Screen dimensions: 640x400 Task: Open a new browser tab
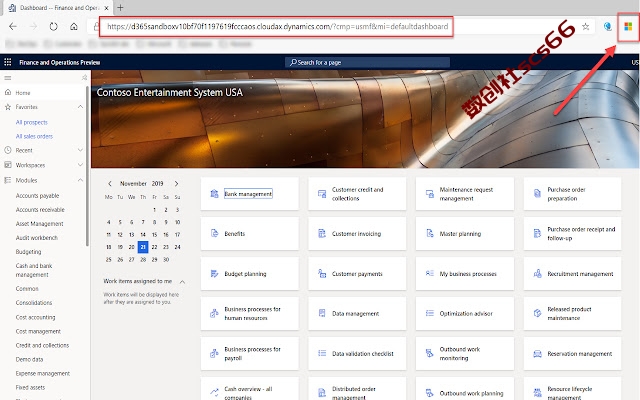click(120, 7)
